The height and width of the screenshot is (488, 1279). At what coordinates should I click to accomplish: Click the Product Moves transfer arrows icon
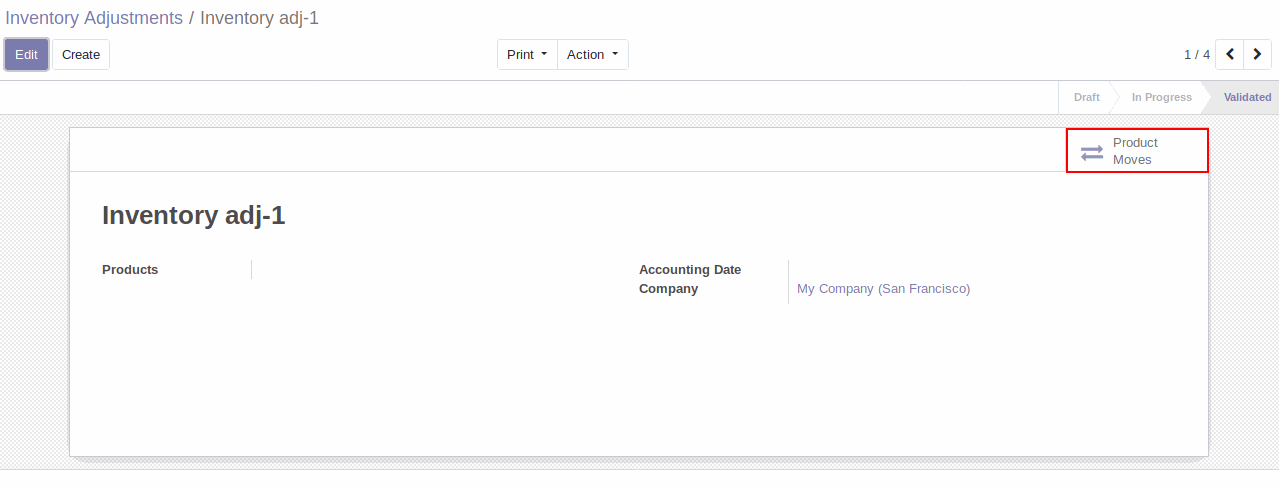click(1092, 152)
